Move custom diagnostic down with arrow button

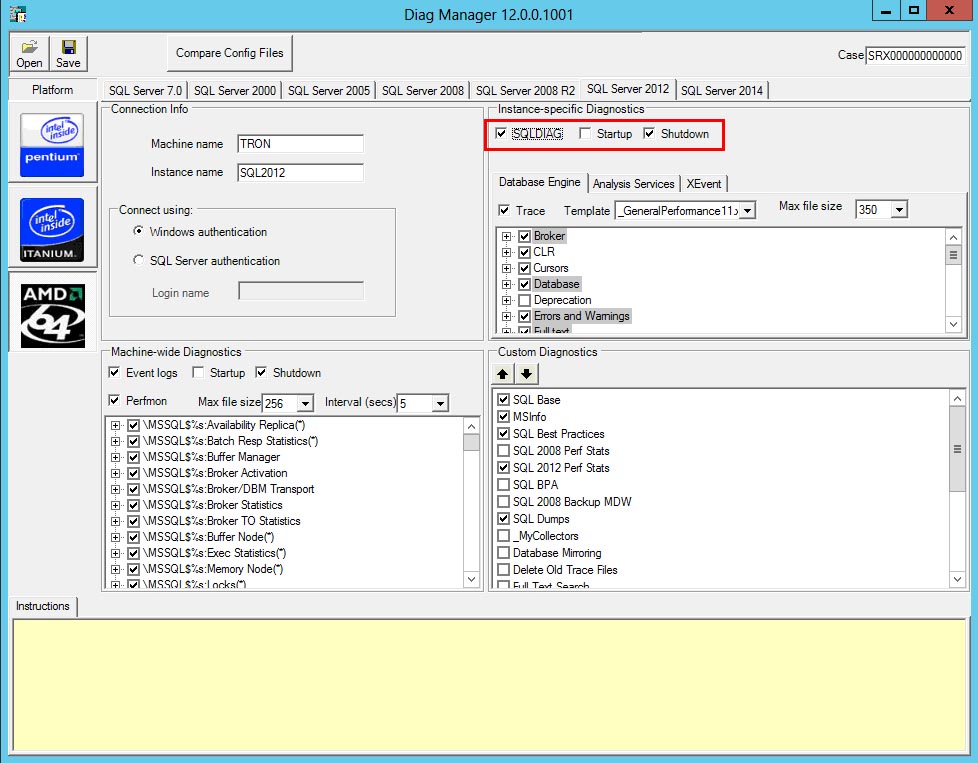[x=526, y=374]
